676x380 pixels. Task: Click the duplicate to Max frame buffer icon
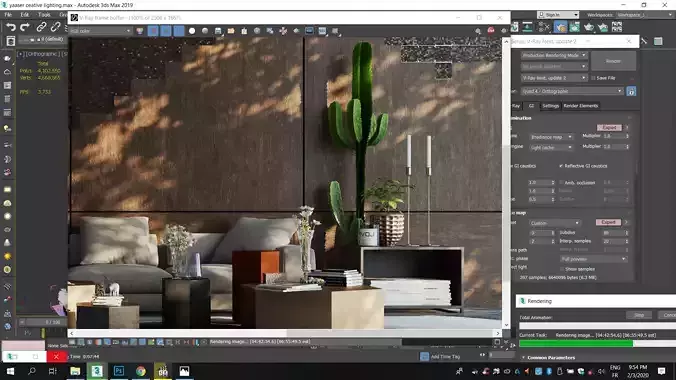pos(257,31)
